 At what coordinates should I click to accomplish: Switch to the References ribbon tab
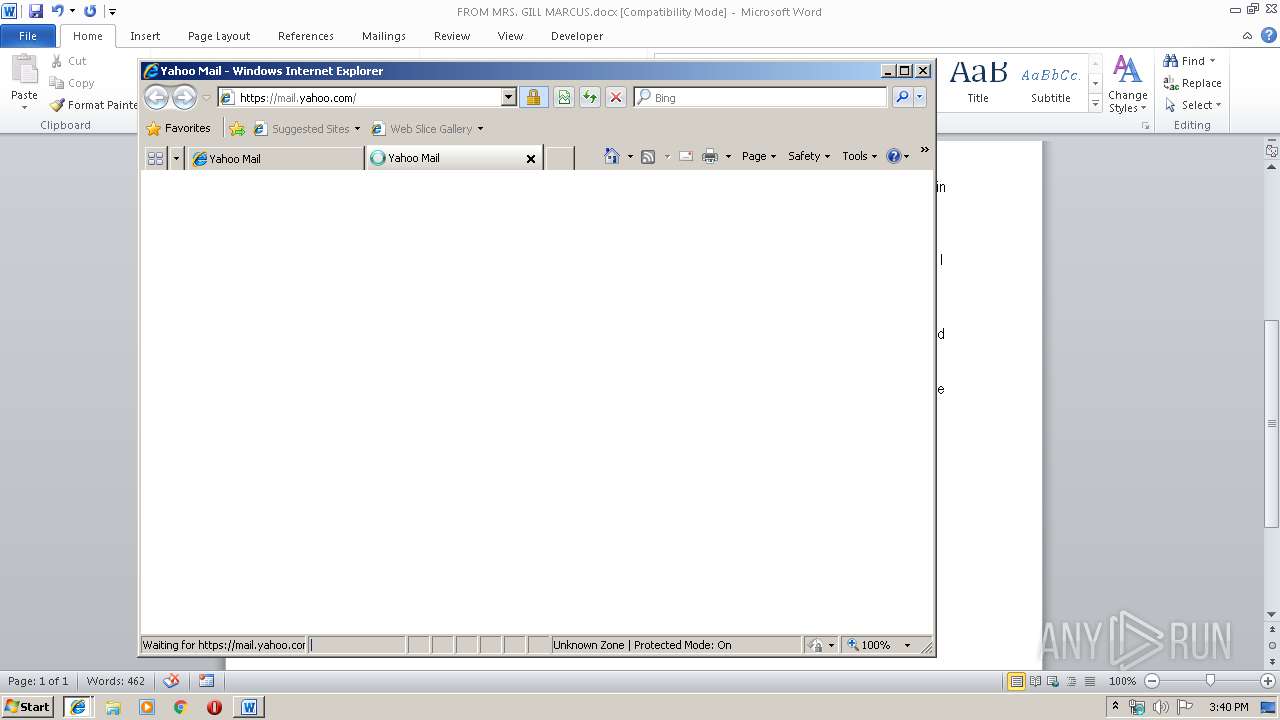coord(306,36)
